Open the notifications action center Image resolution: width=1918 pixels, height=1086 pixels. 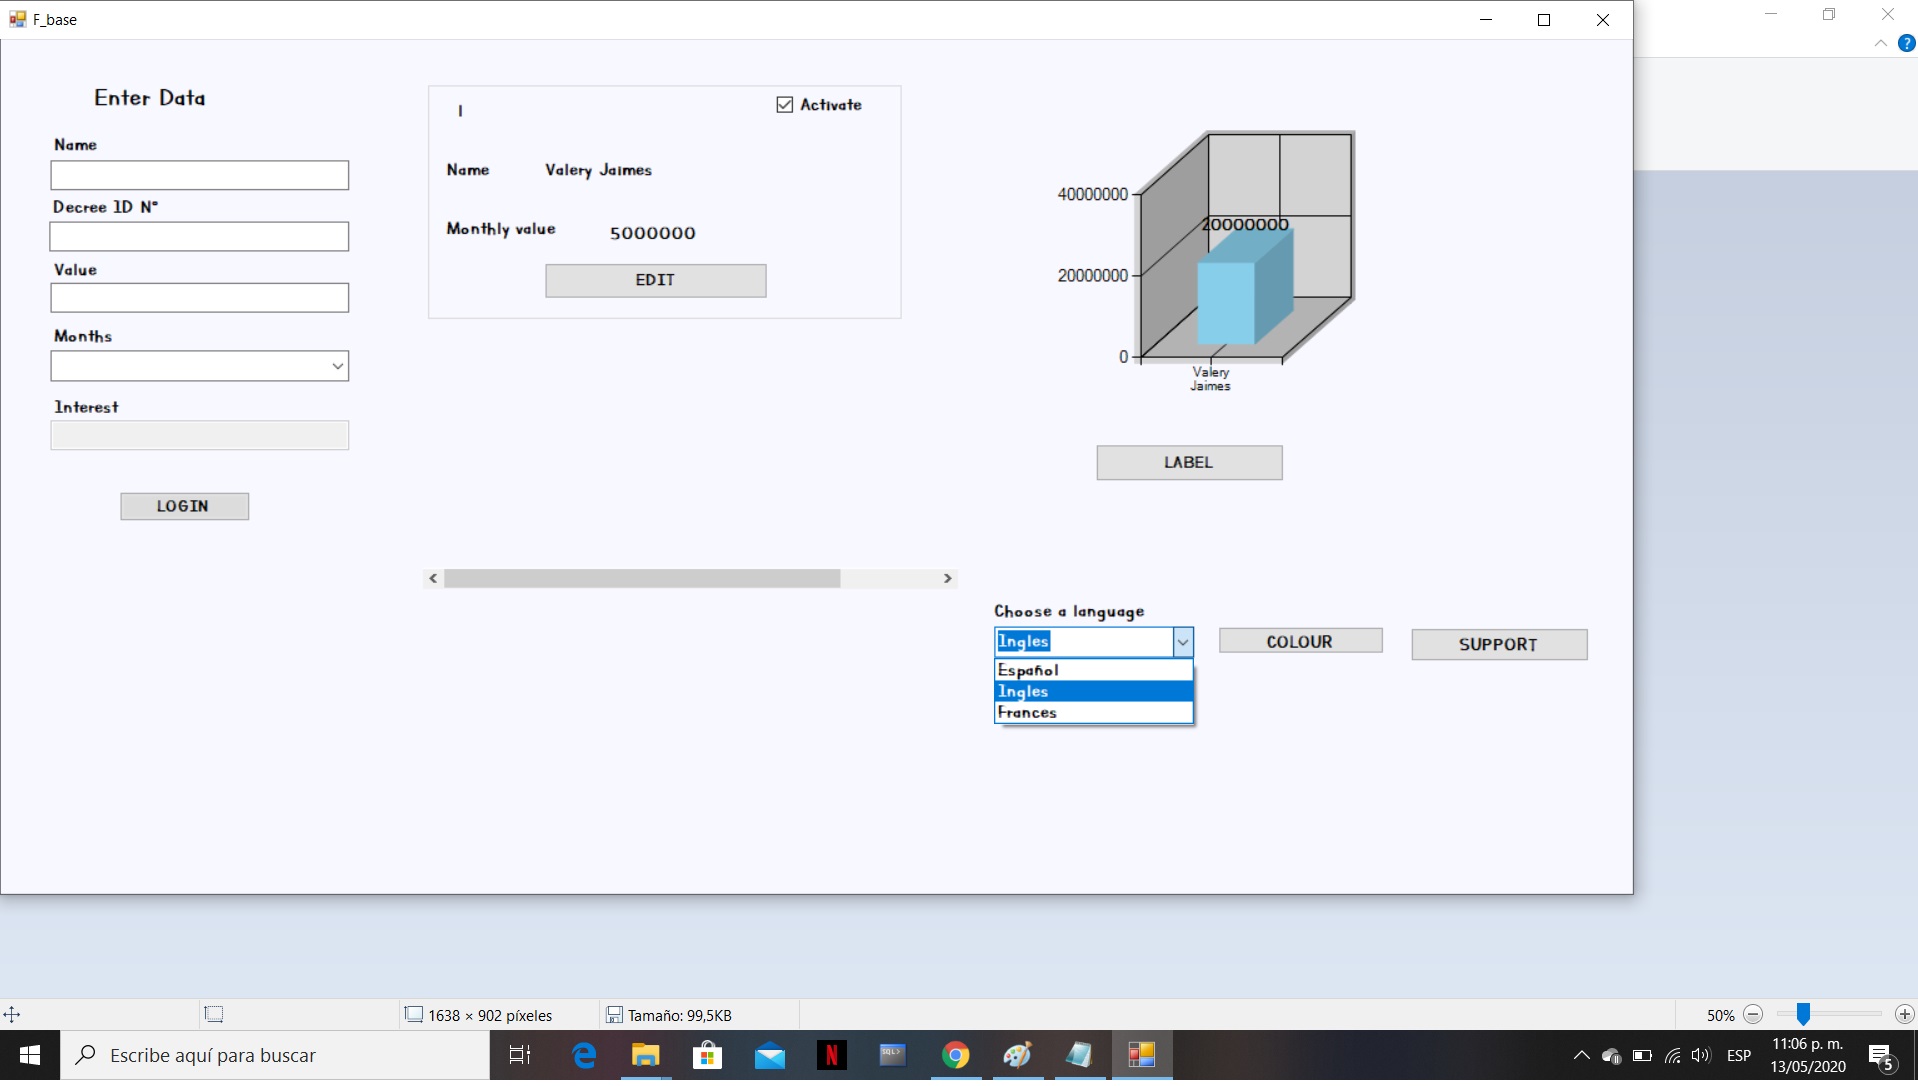1881,1056
